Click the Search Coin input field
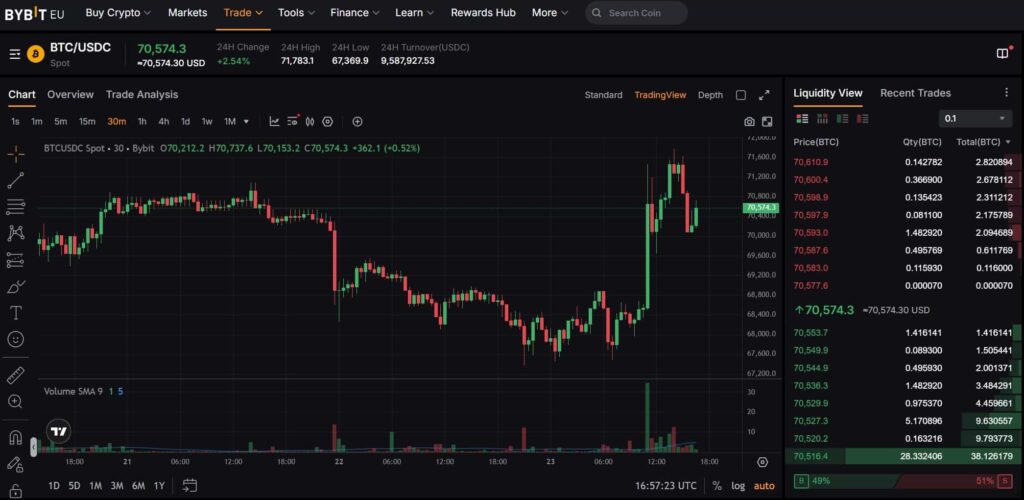Image resolution: width=1024 pixels, height=500 pixels. pyautogui.click(x=636, y=12)
